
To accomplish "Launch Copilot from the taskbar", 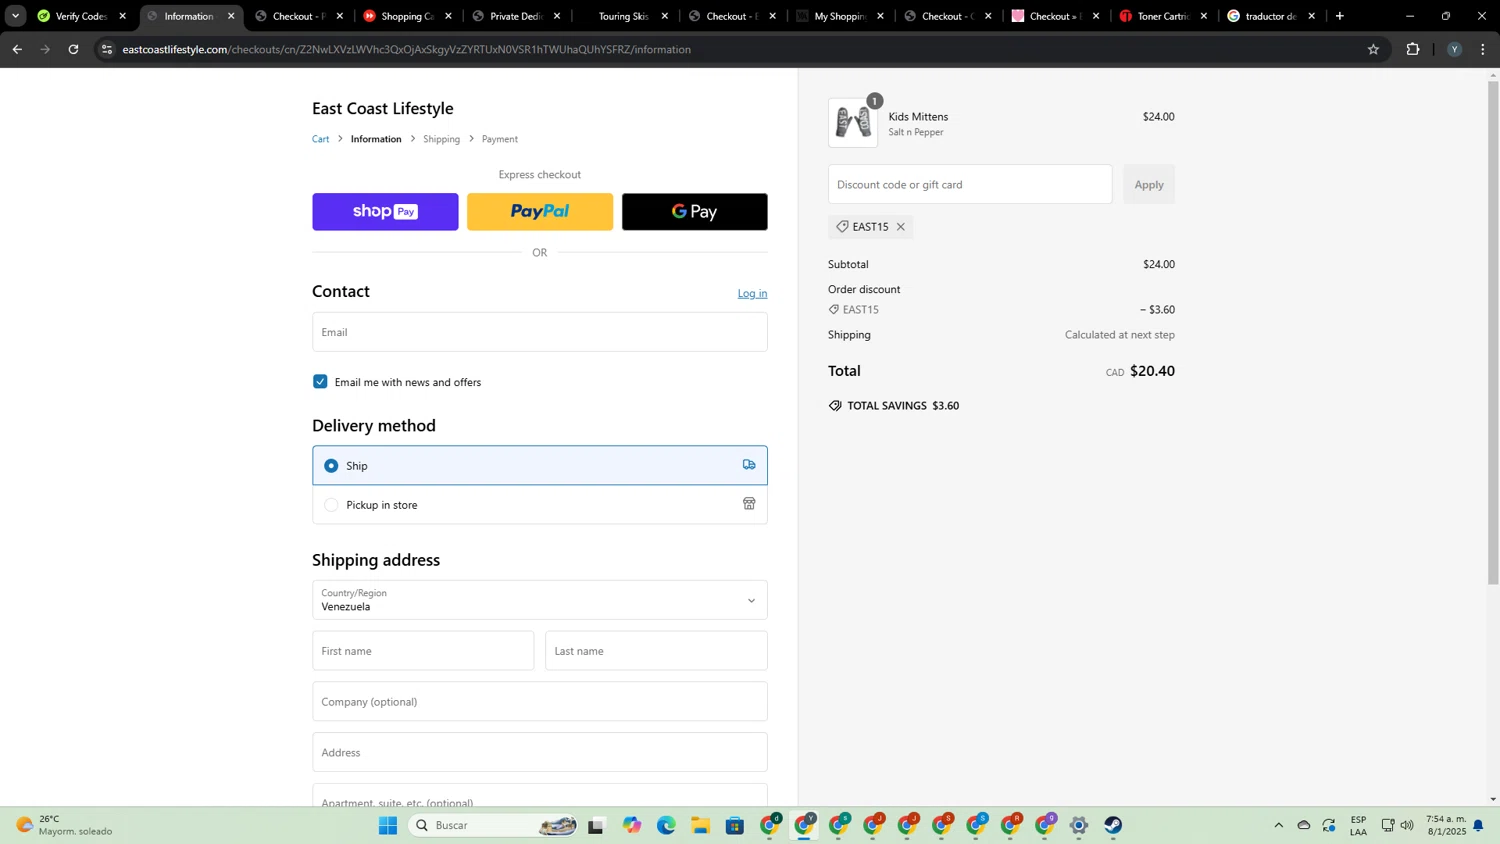I will click(632, 825).
